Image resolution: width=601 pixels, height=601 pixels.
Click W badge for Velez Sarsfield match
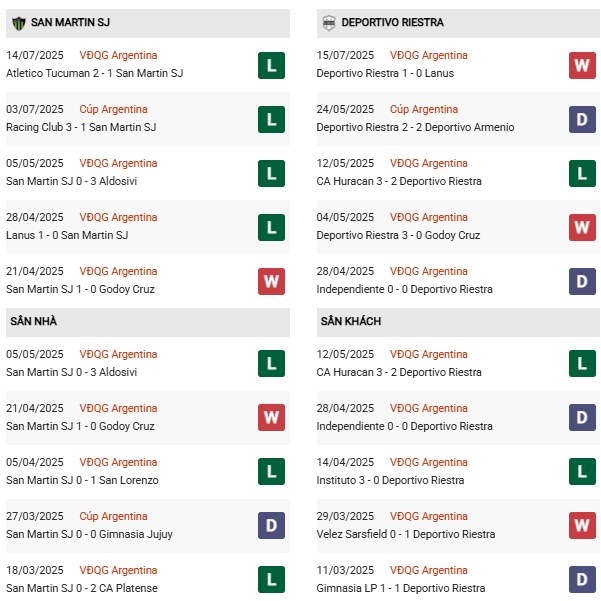pos(582,525)
